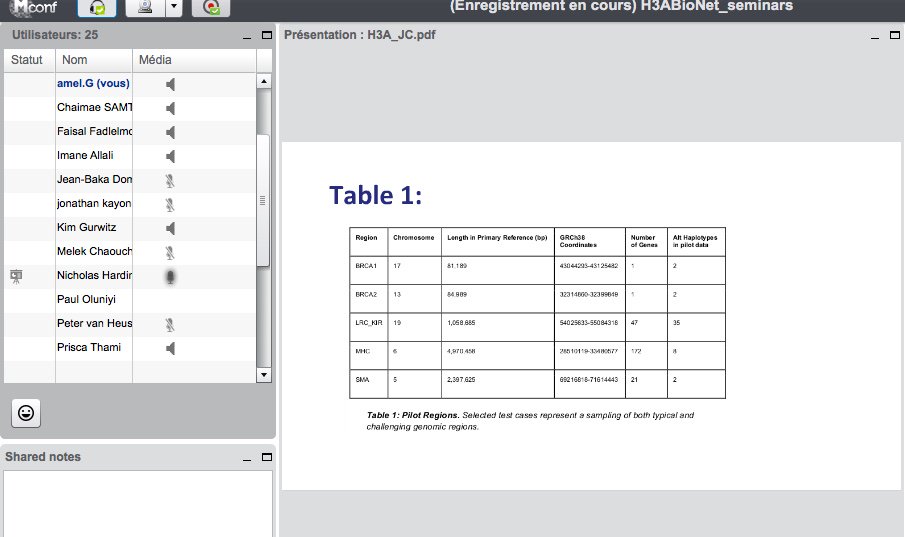This screenshot has height=537, width=905.
Task: Click speaker icon for Kim Gurwitz
Action: pyautogui.click(x=170, y=229)
